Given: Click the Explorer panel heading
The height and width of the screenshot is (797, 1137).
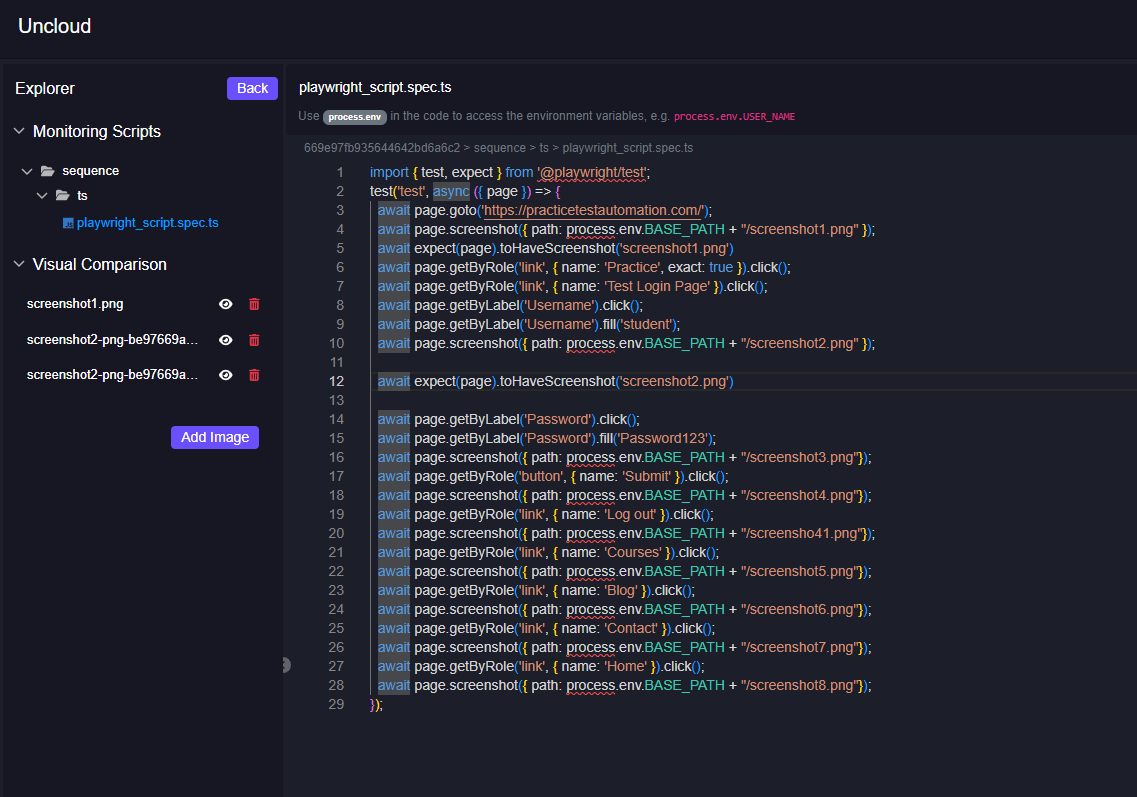Looking at the screenshot, I should point(45,88).
